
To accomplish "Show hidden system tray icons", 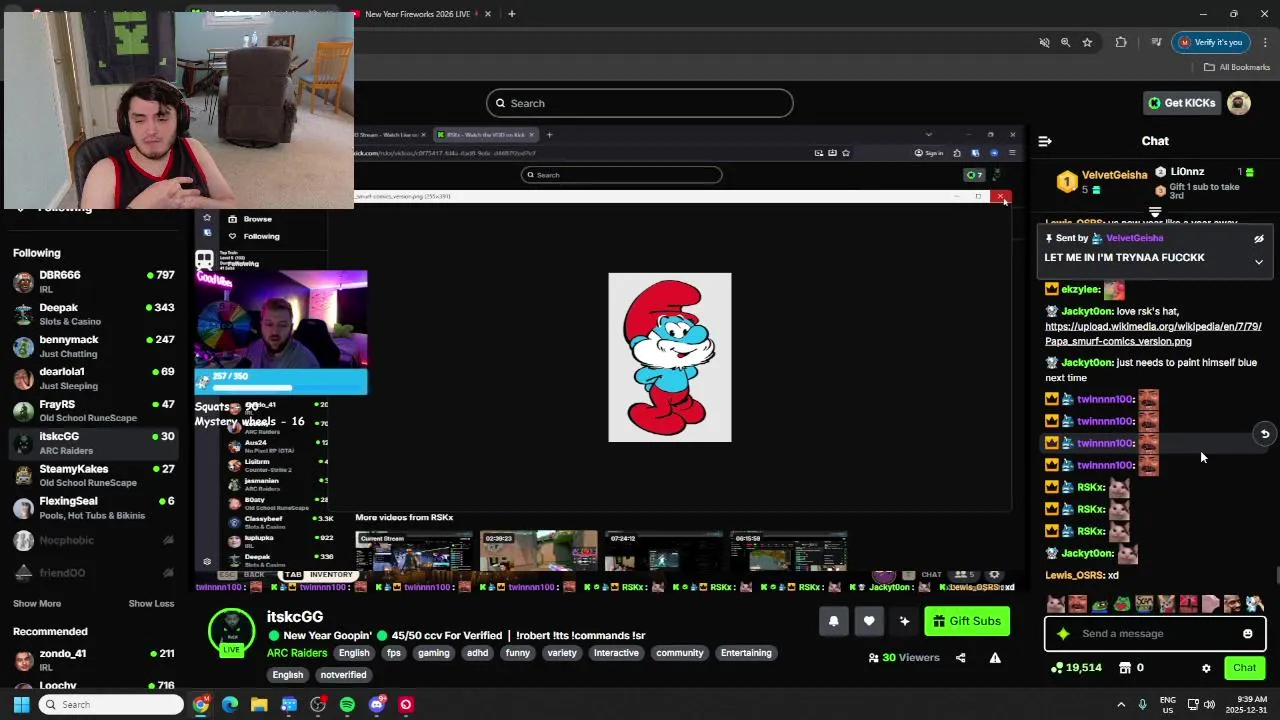I will tap(1121, 705).
